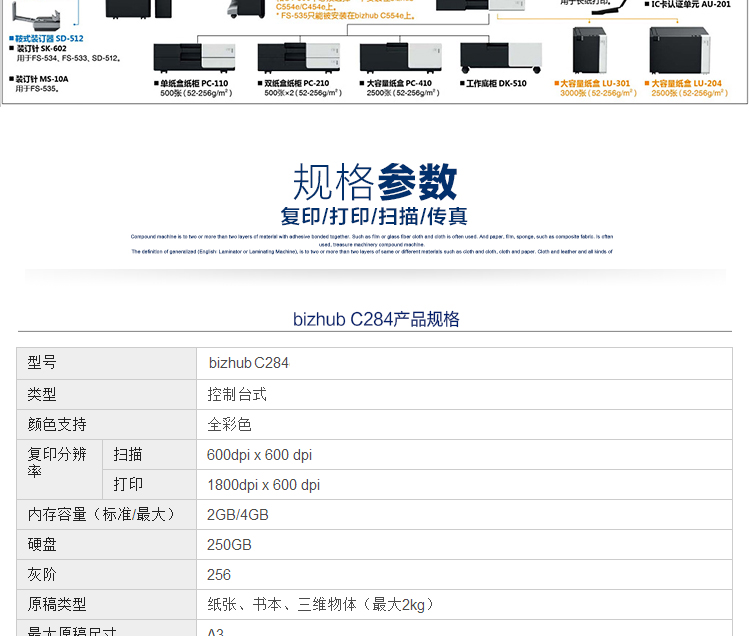
Task: Select the label 单纸盒纸柜 PC-110
Action: click(x=194, y=83)
